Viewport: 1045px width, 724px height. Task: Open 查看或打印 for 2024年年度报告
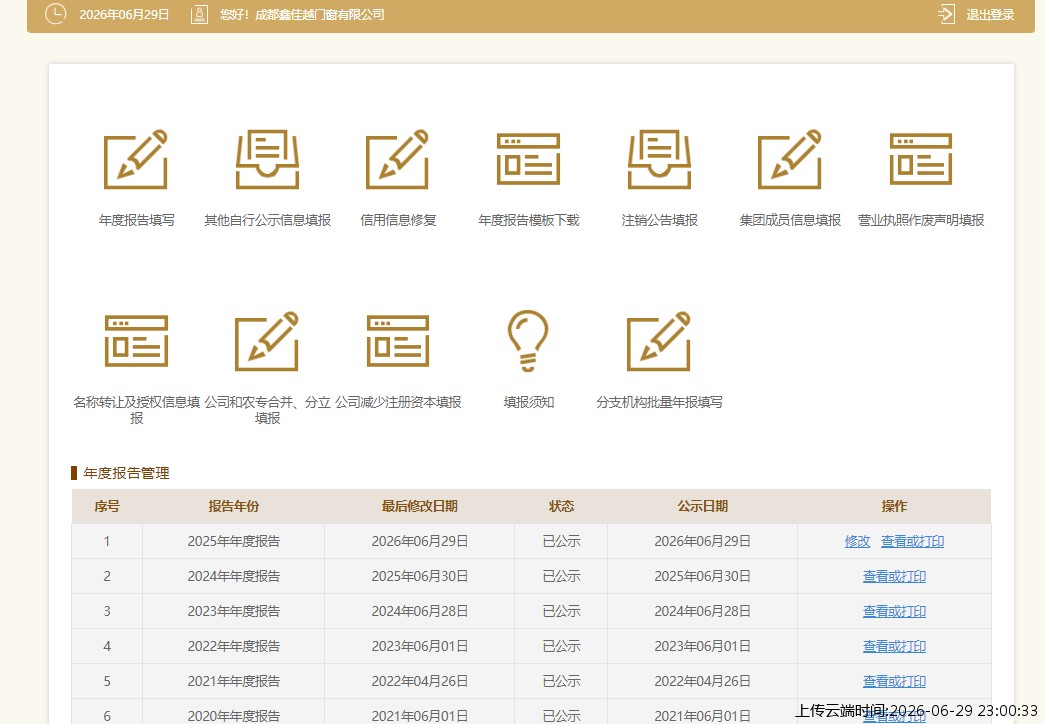click(x=894, y=576)
